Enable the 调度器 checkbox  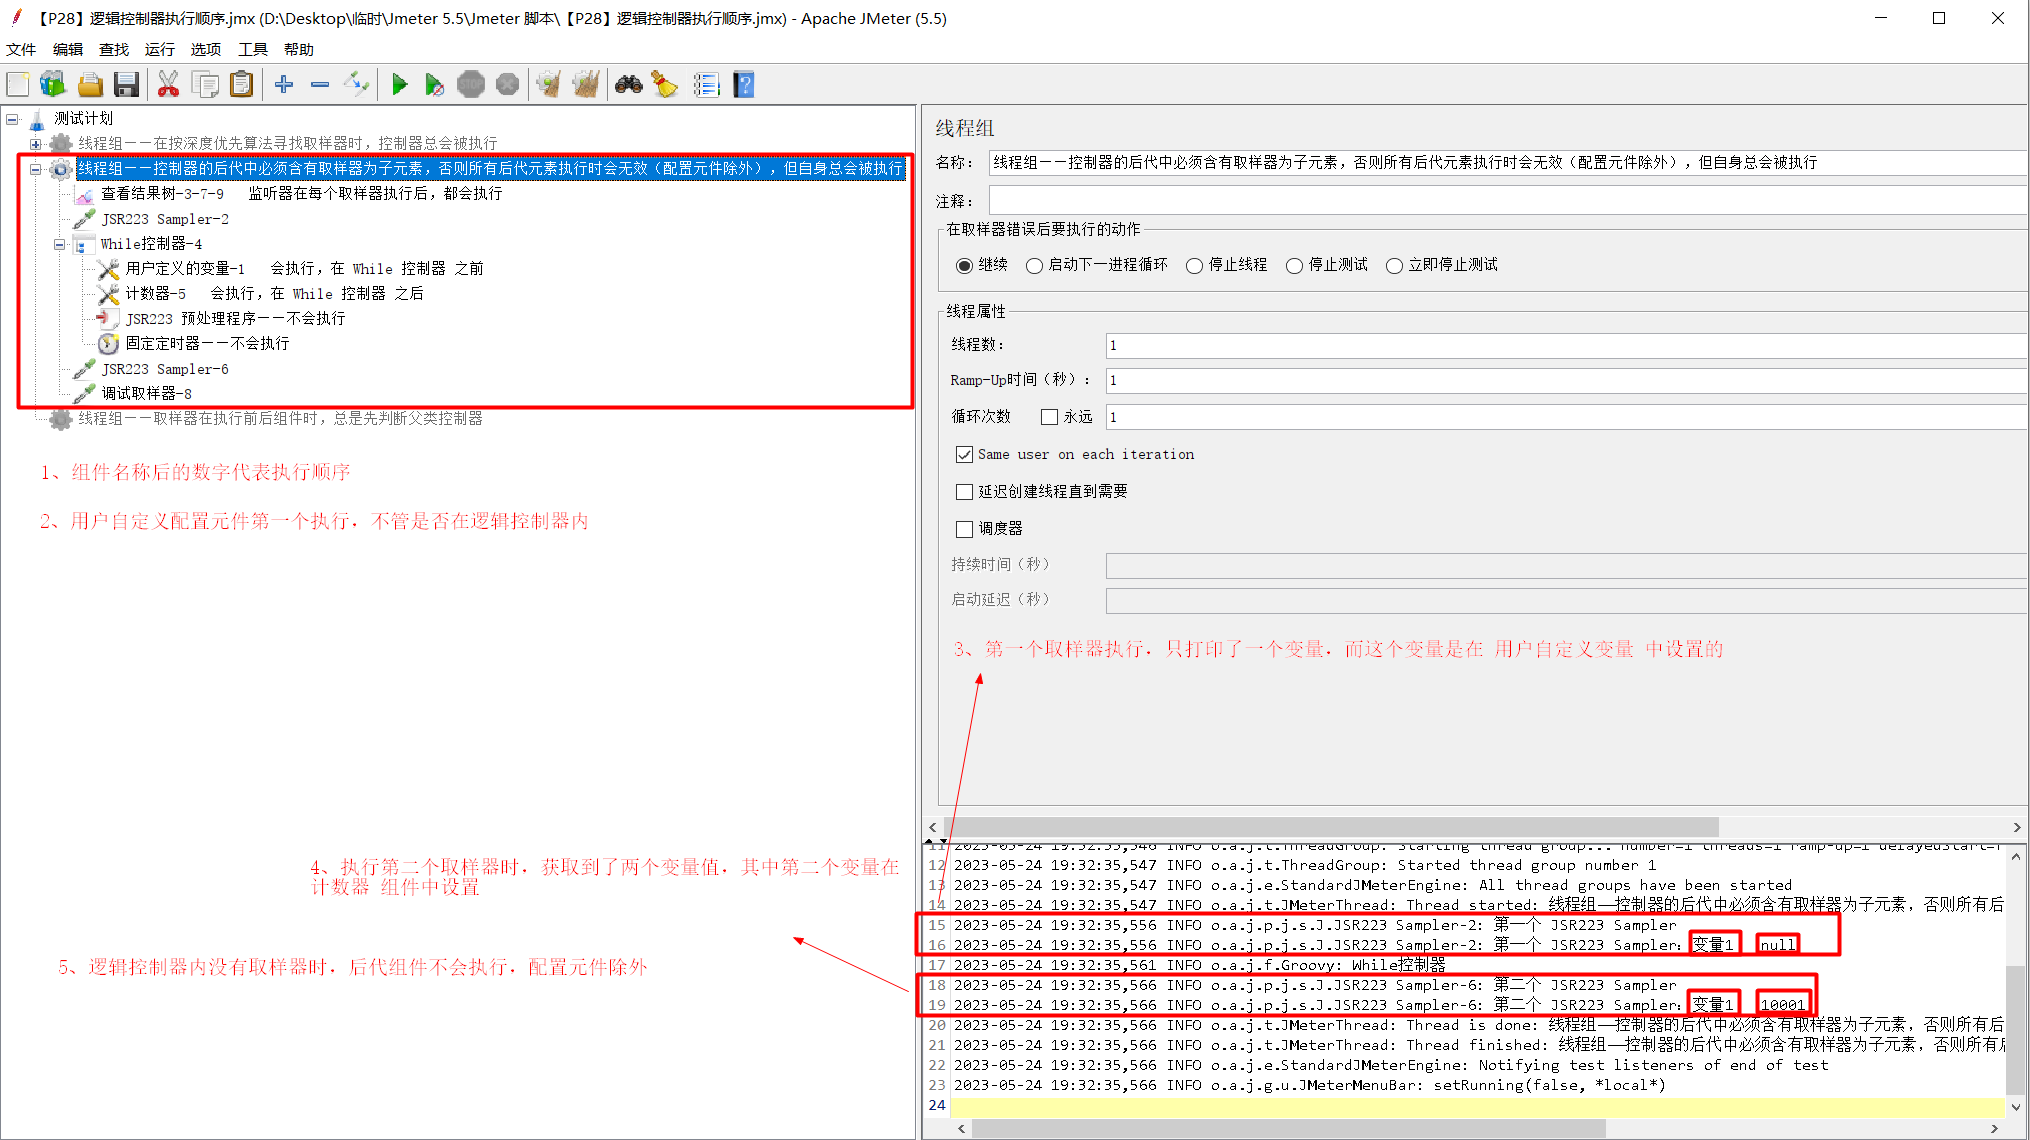(x=964, y=528)
